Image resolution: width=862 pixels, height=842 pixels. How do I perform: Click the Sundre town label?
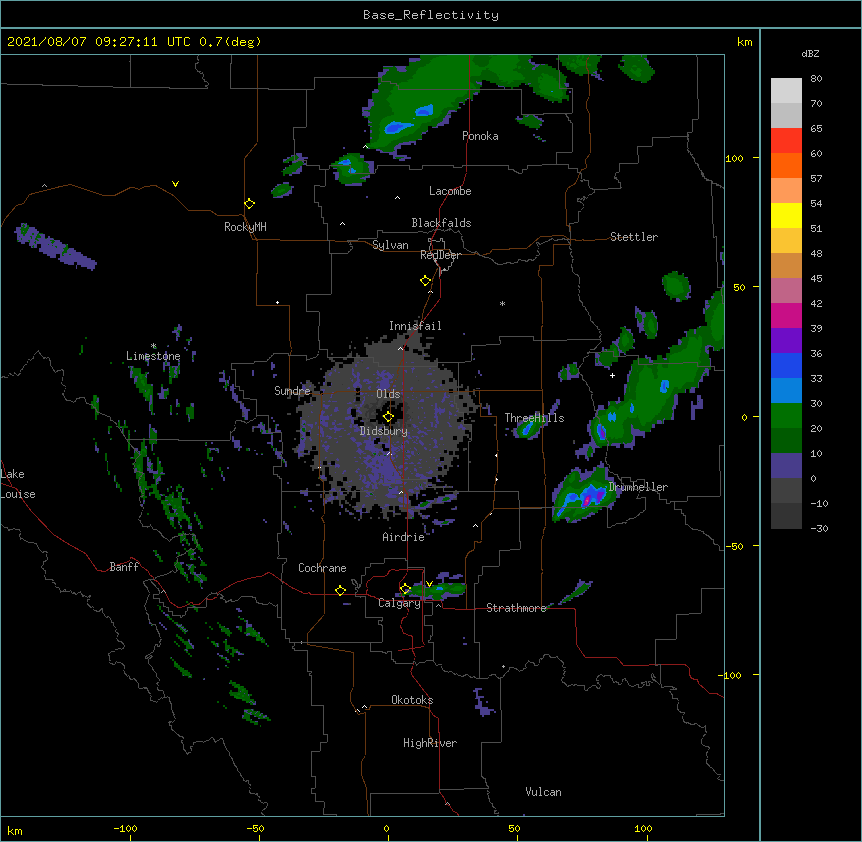pyautogui.click(x=292, y=391)
